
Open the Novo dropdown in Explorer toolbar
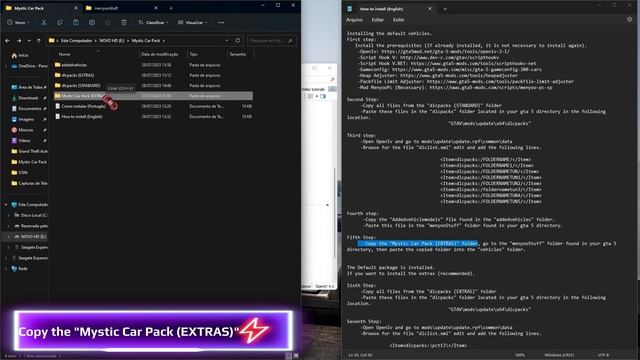coord(18,22)
